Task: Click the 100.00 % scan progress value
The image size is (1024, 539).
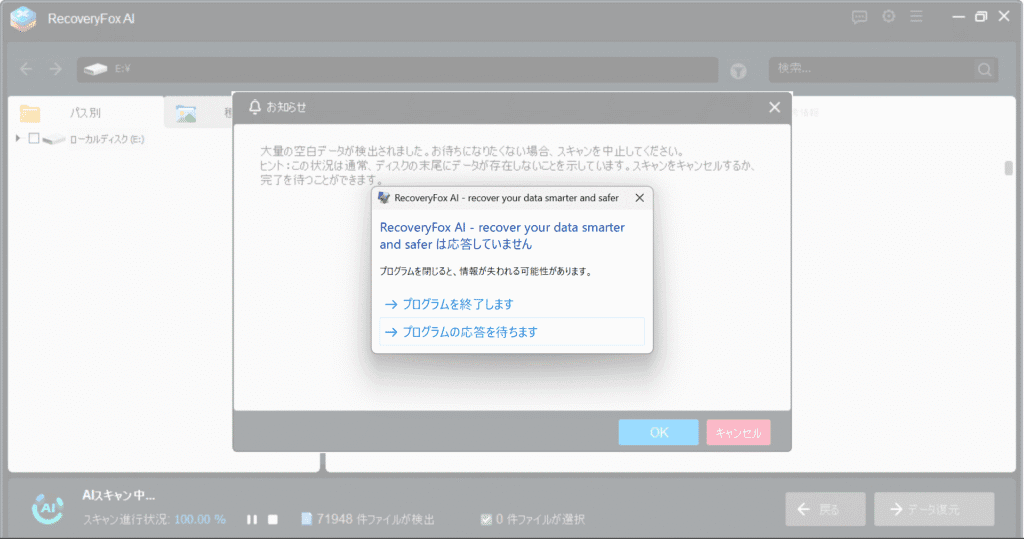Action: [x=200, y=519]
